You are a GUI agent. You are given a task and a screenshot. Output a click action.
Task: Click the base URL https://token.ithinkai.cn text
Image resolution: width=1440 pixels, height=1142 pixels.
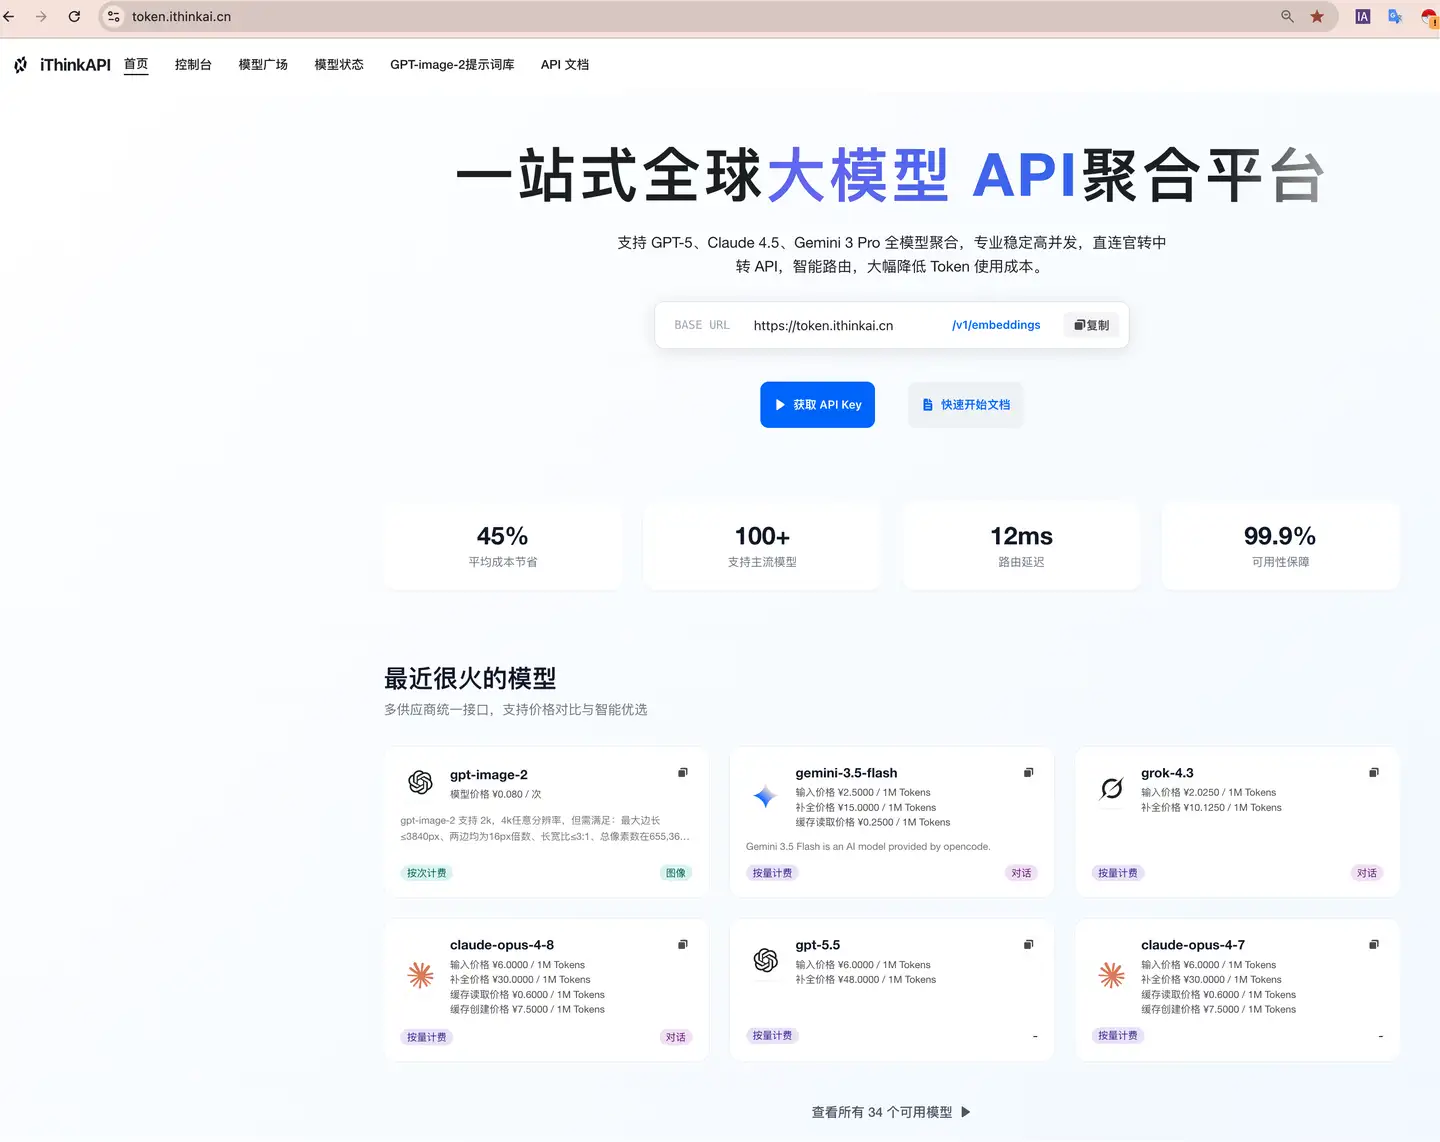pyautogui.click(x=823, y=325)
